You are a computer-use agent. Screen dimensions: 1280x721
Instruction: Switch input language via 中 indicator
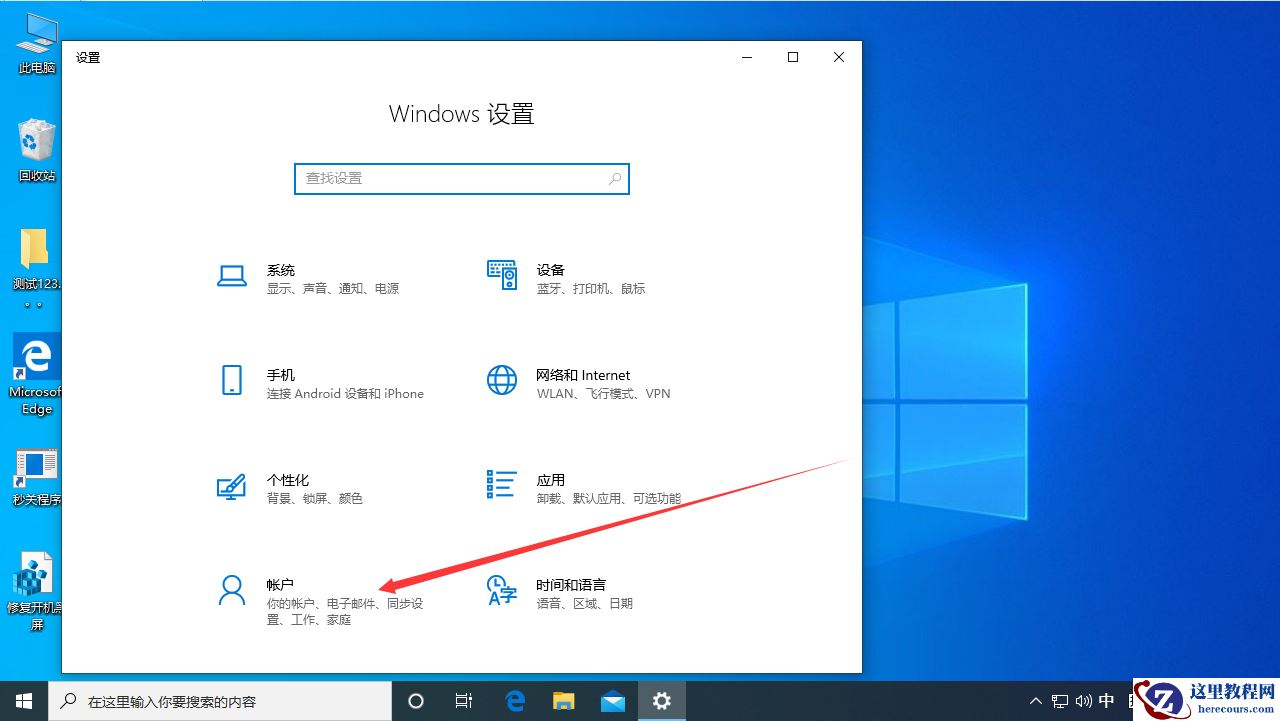point(1106,701)
